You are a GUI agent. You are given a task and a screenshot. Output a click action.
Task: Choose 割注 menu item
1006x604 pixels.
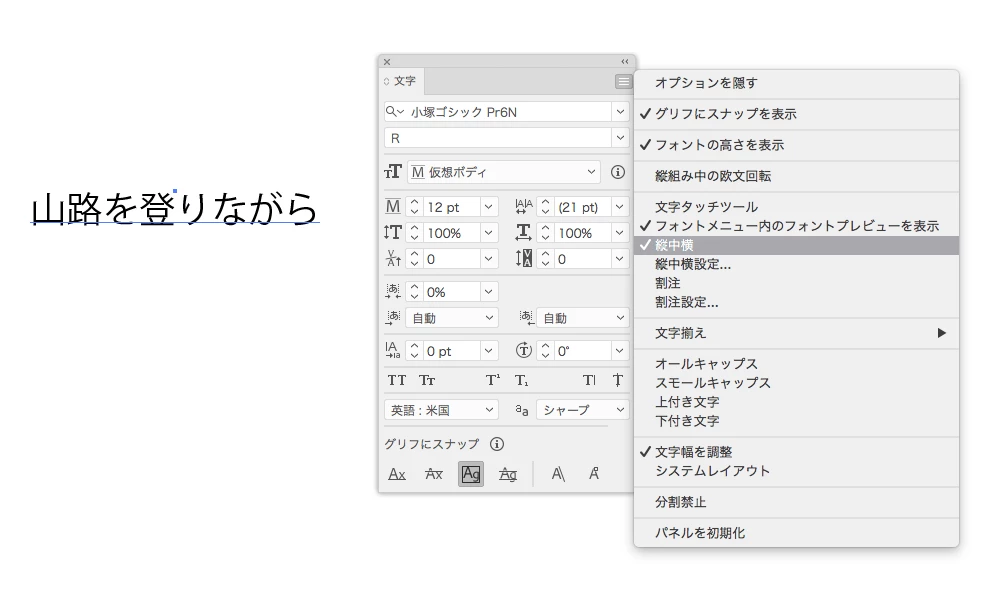796,283
